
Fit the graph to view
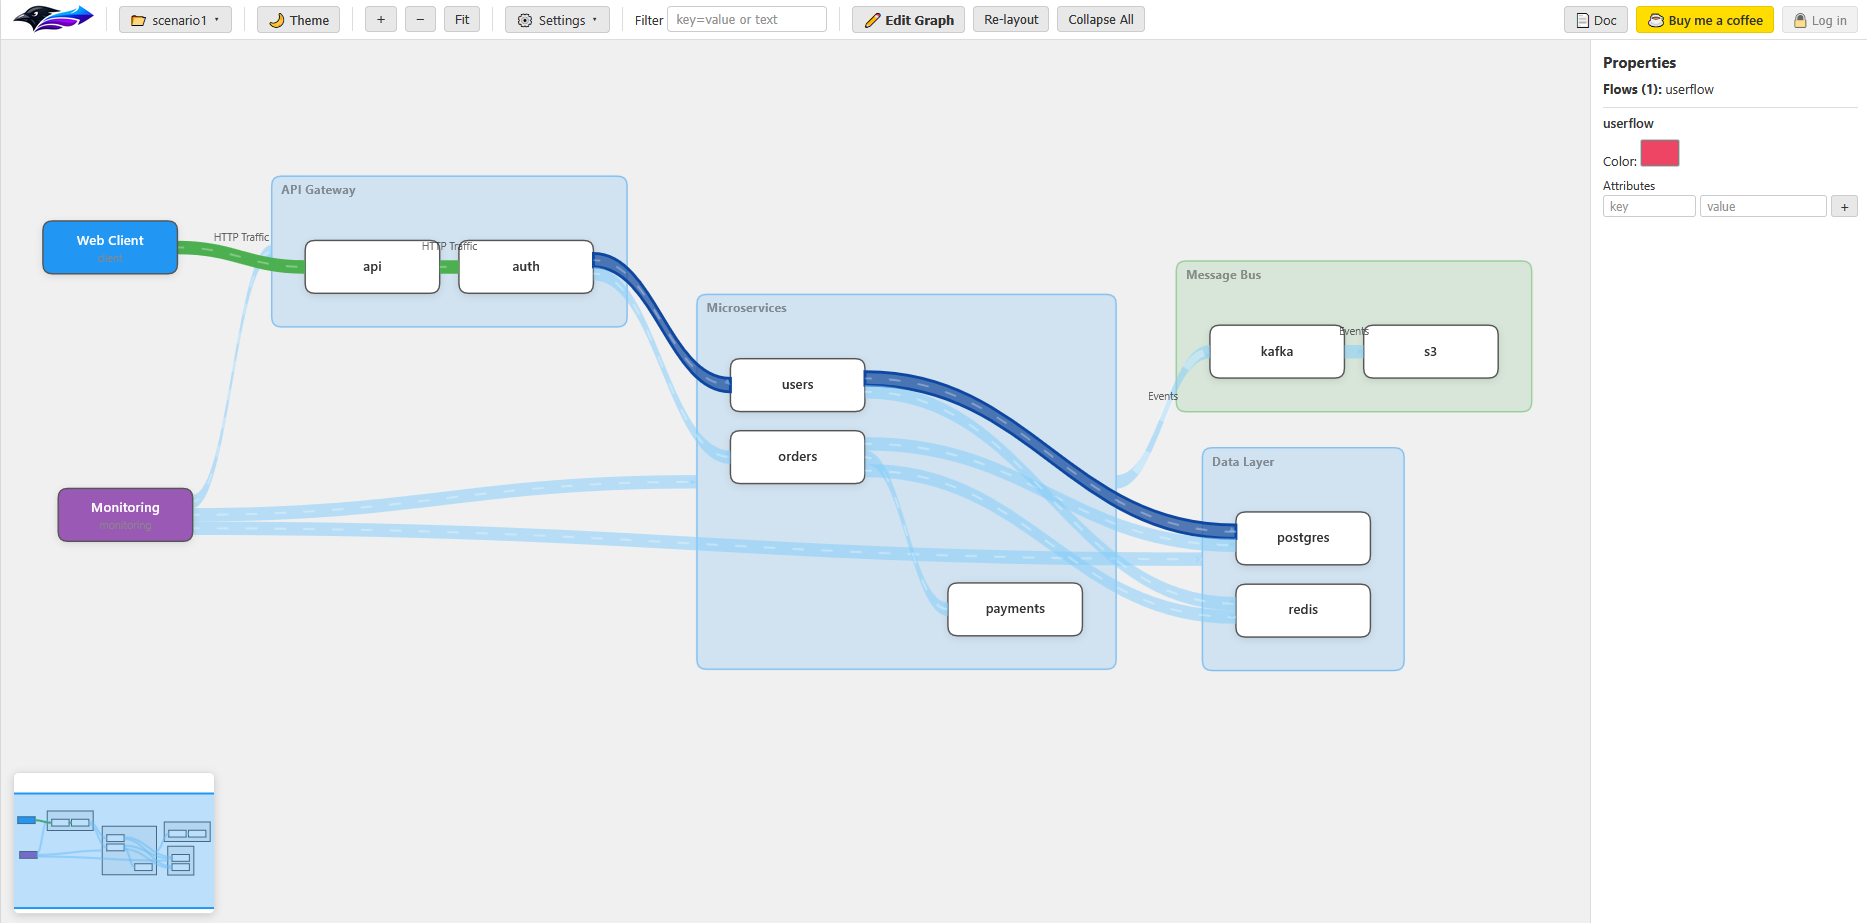tap(462, 20)
